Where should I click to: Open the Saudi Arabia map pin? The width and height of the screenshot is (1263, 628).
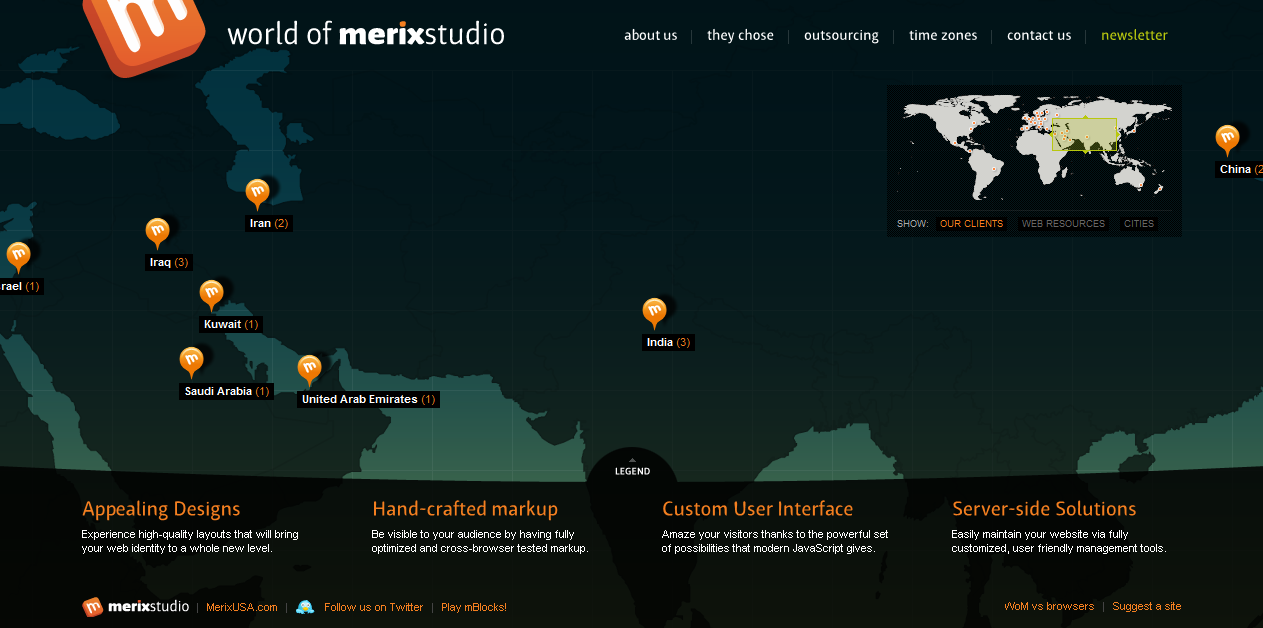point(191,361)
